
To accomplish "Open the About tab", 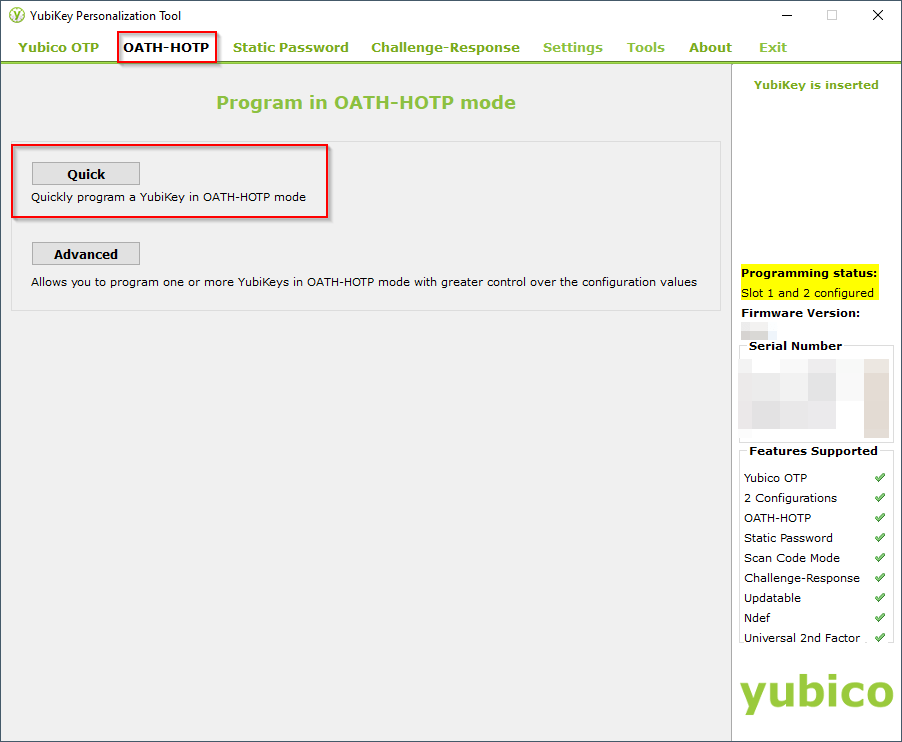I will (710, 47).
